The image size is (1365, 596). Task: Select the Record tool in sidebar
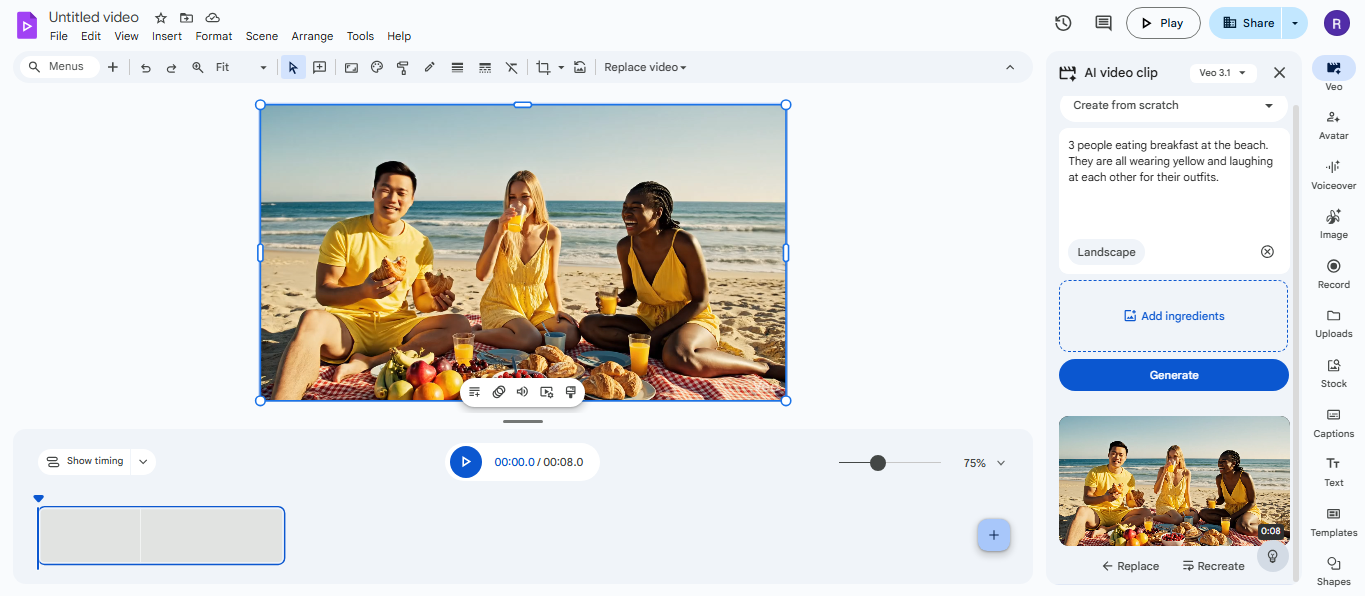[1333, 272]
